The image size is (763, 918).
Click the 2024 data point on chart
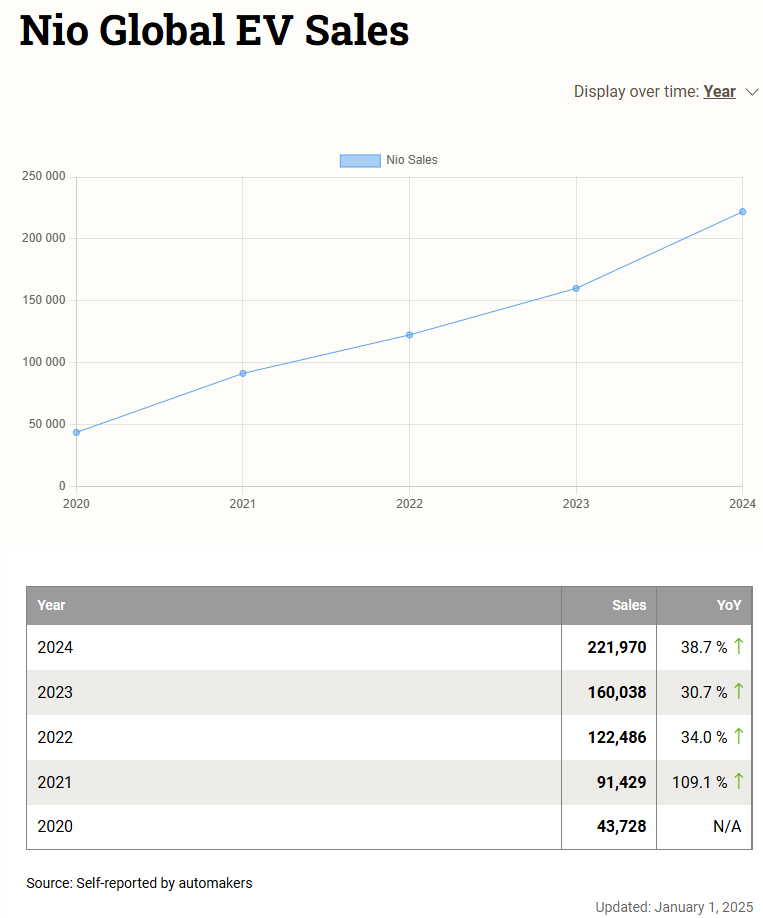742,212
